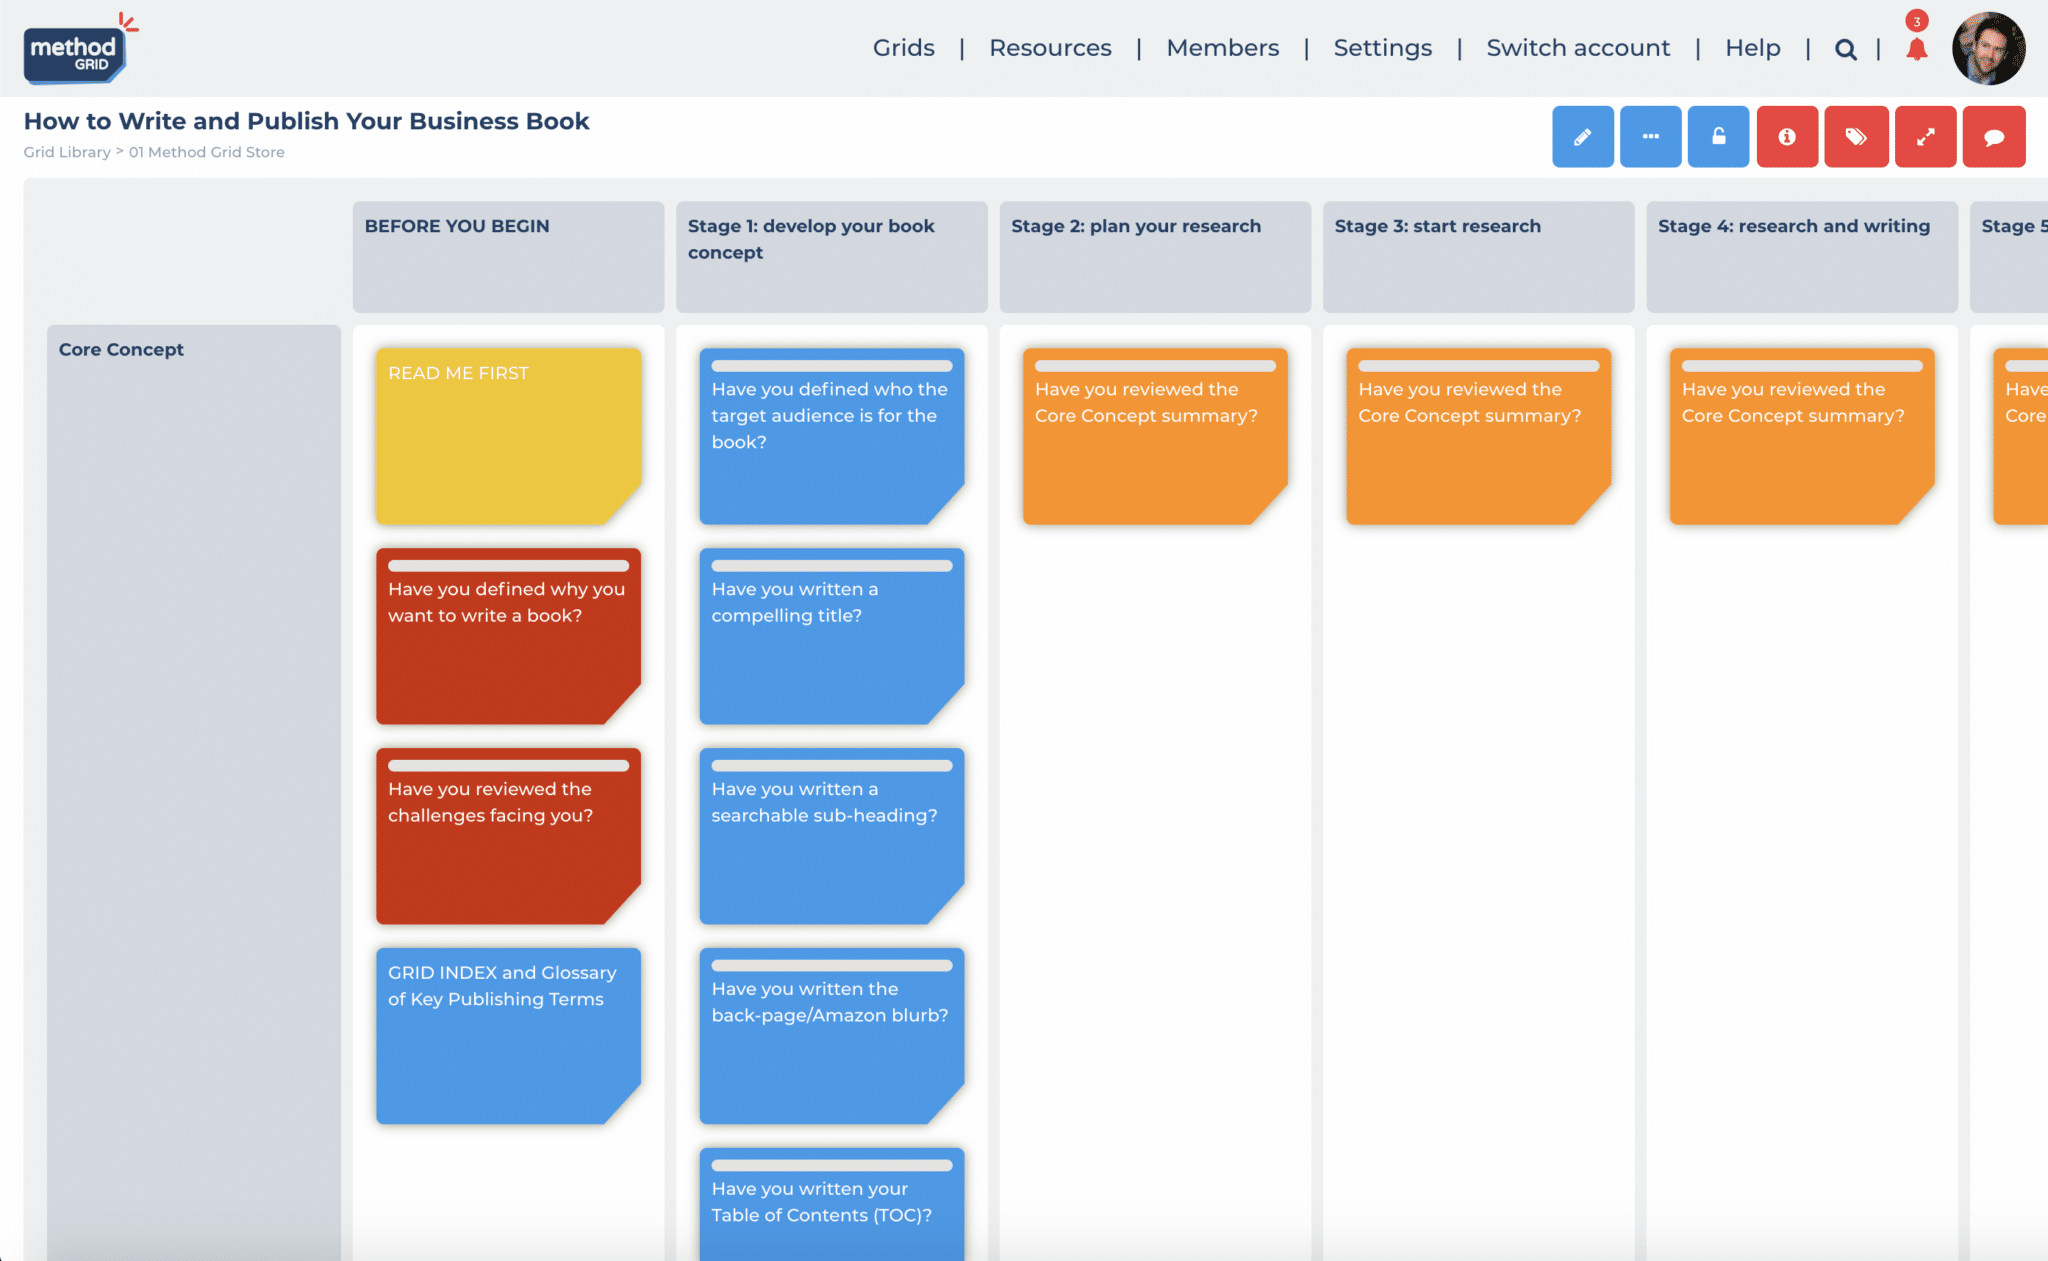Open the notifications bell

[x=1916, y=49]
